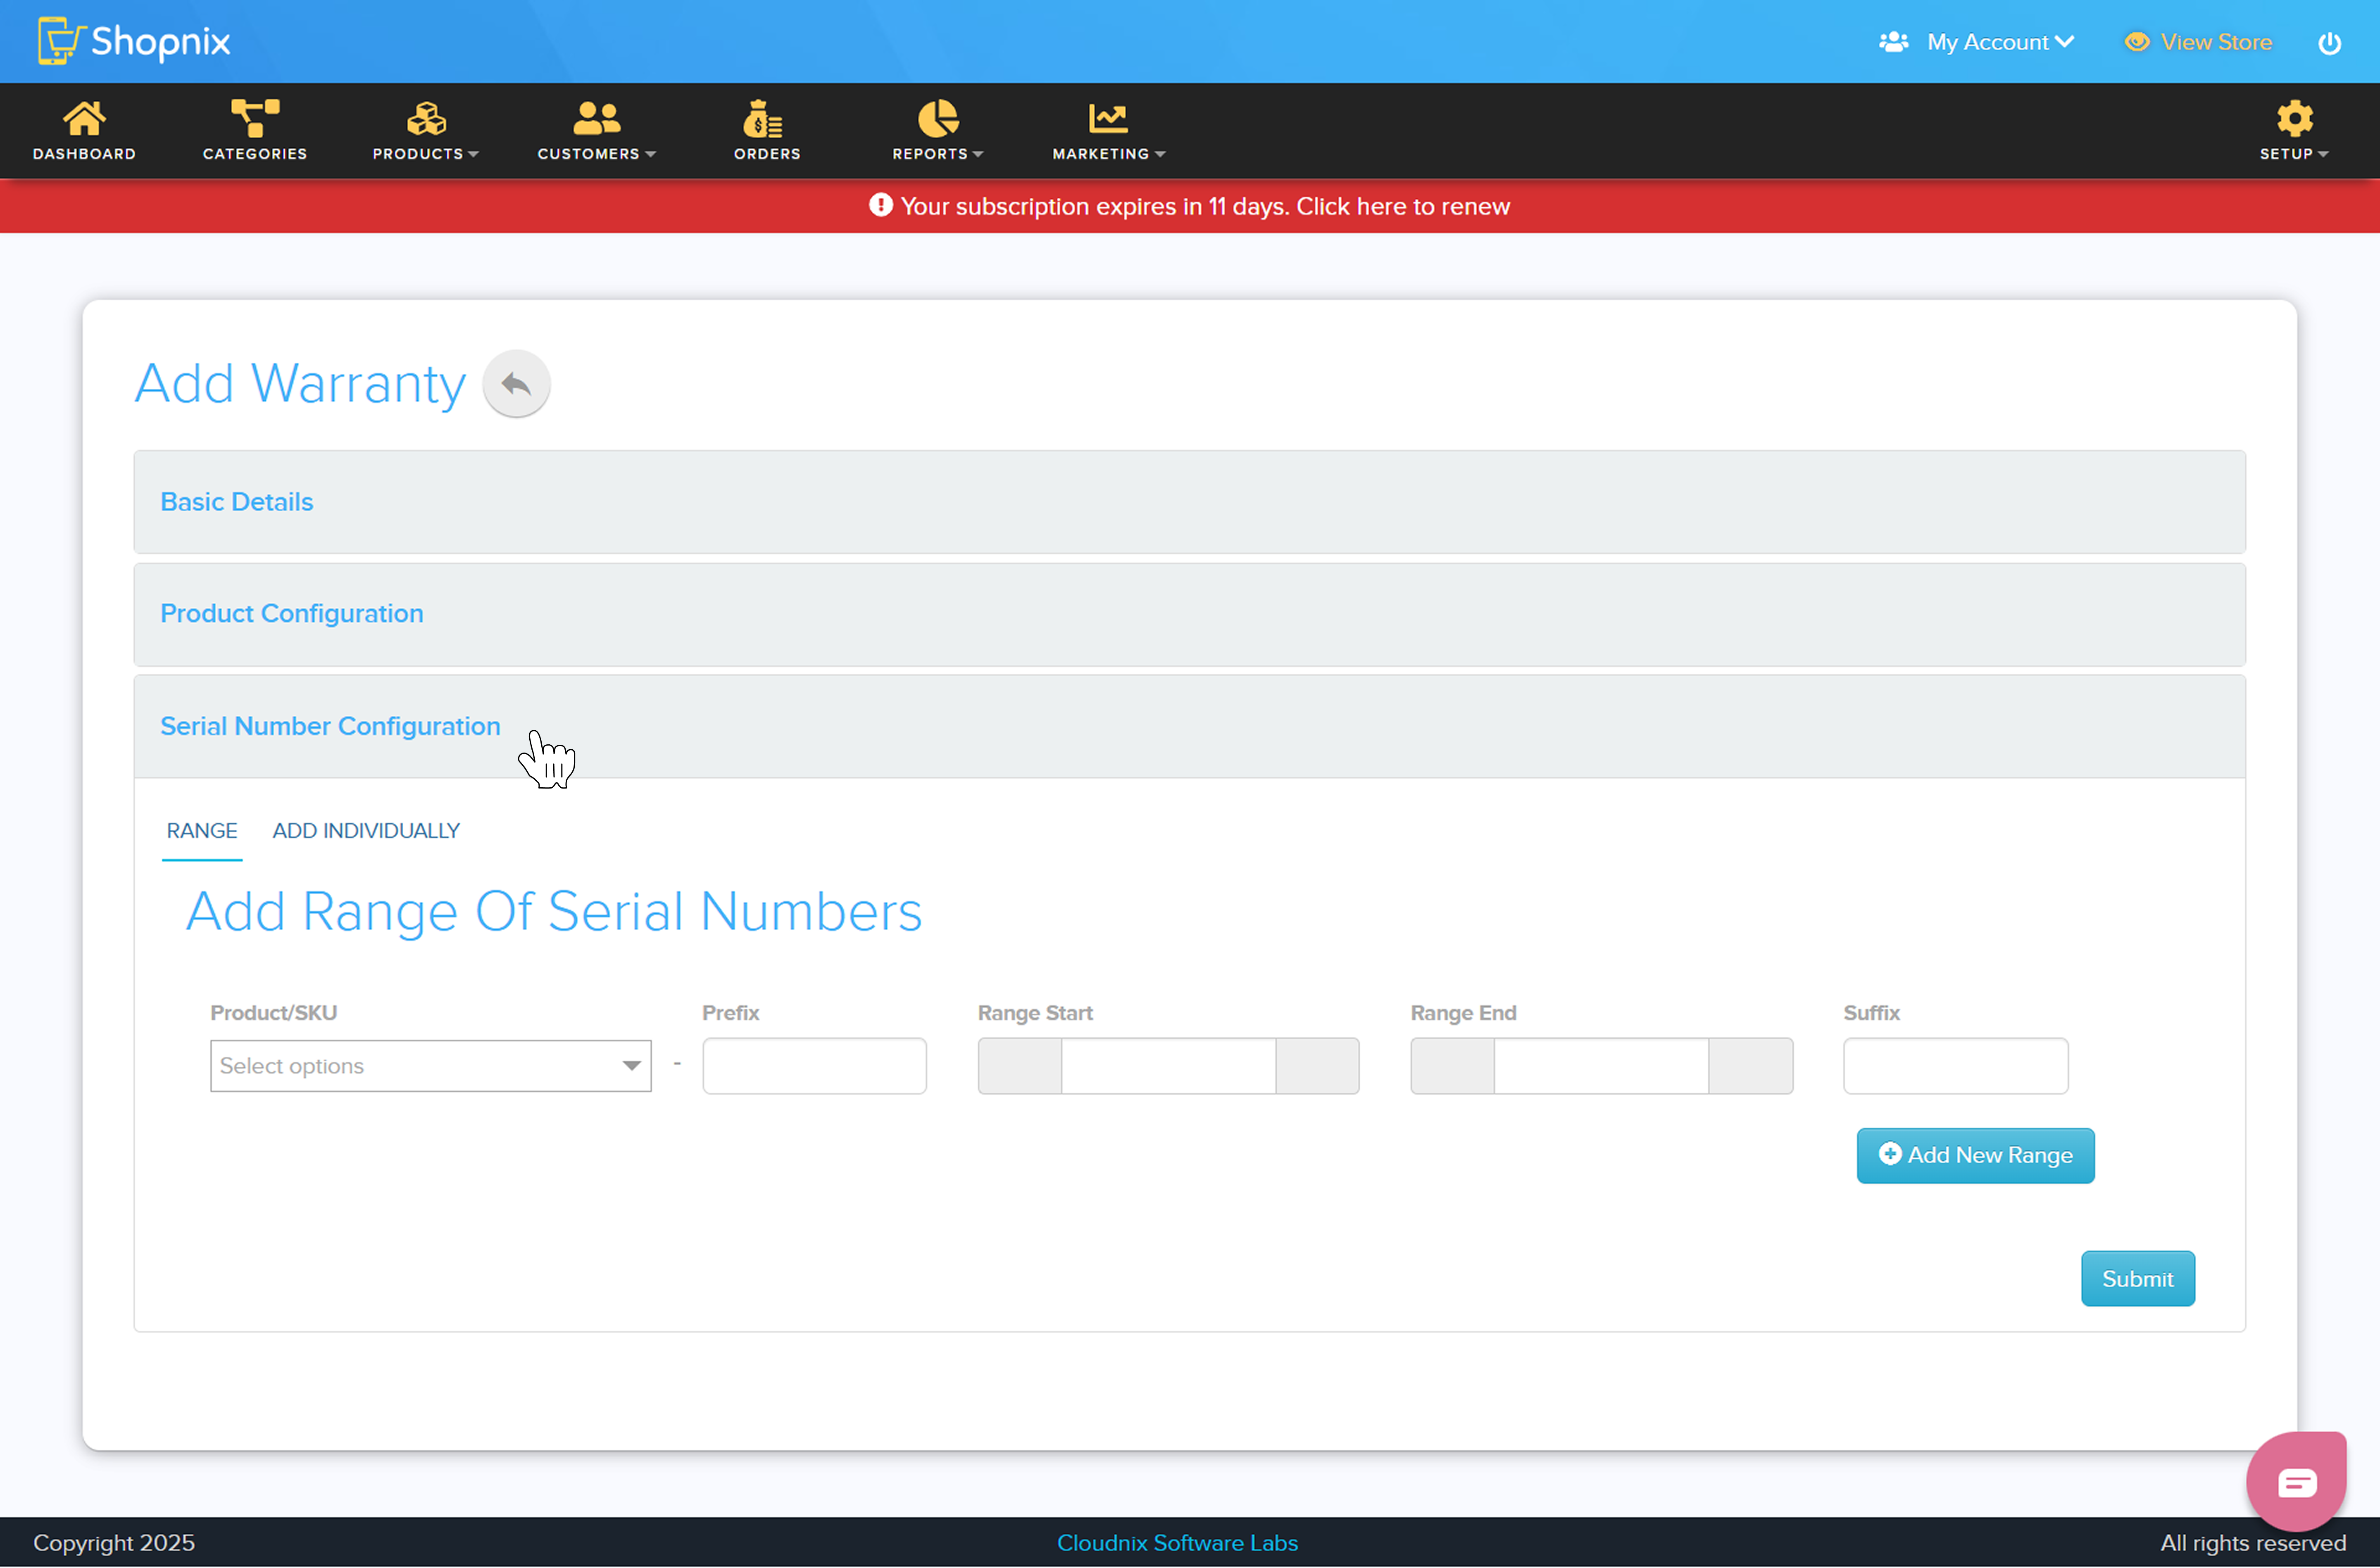Open the Products boxes icon

[426, 118]
